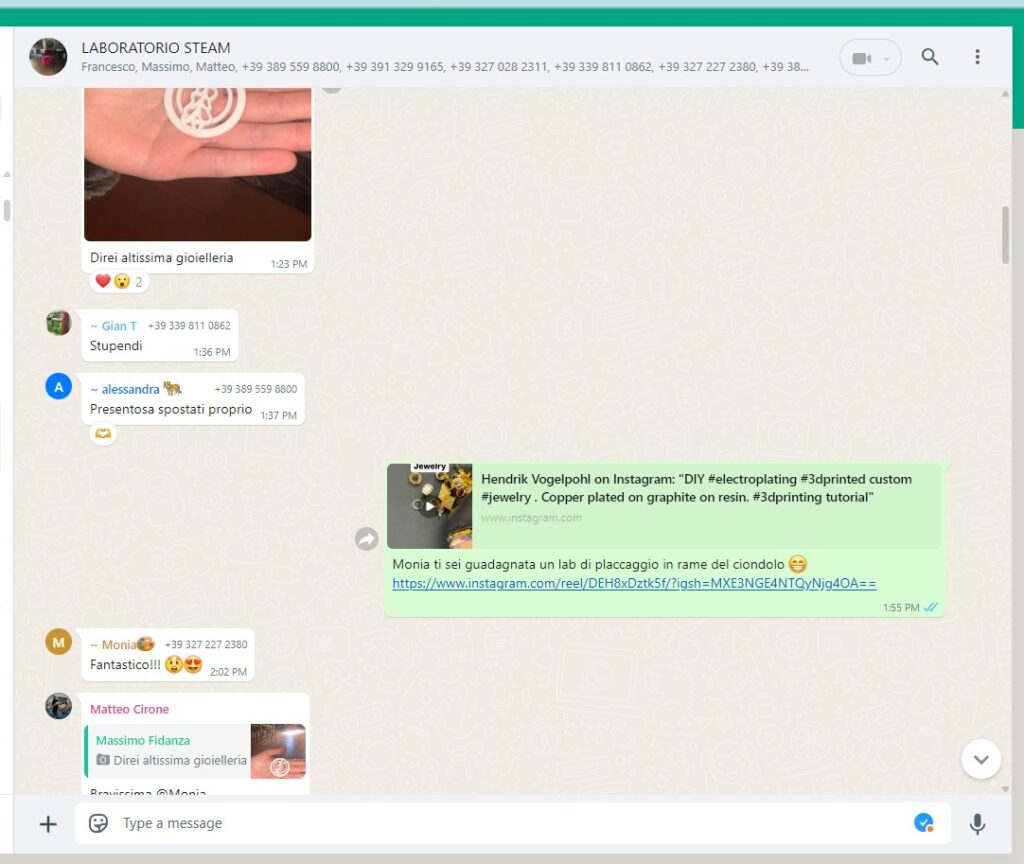Open Gian T's profile avatar
Viewport: 1024px width, 864px height.
pyautogui.click(x=59, y=323)
